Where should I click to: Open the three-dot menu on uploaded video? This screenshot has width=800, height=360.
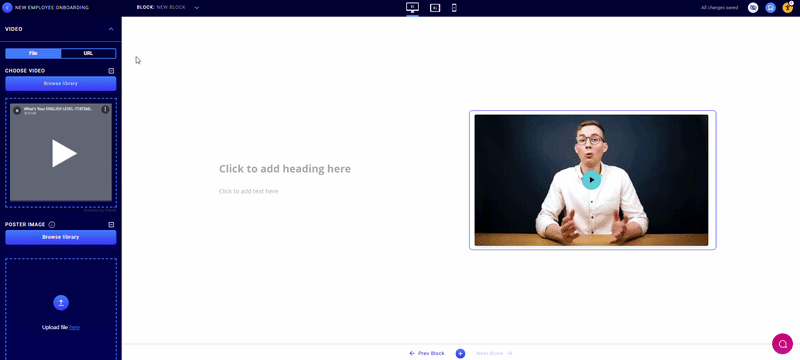[x=105, y=110]
